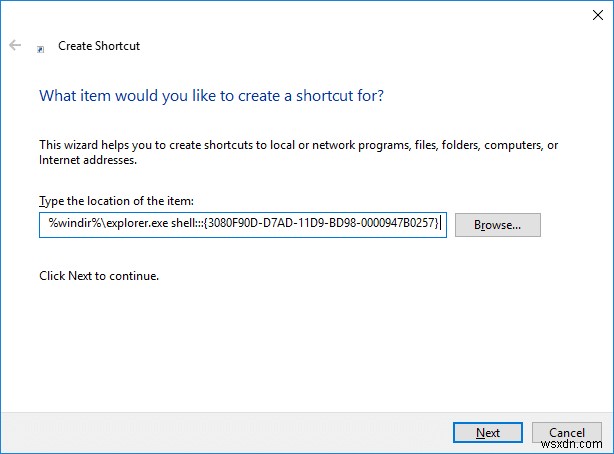This screenshot has width=614, height=454.
Task: Click the blank area left of the Next button
Action: point(250,432)
